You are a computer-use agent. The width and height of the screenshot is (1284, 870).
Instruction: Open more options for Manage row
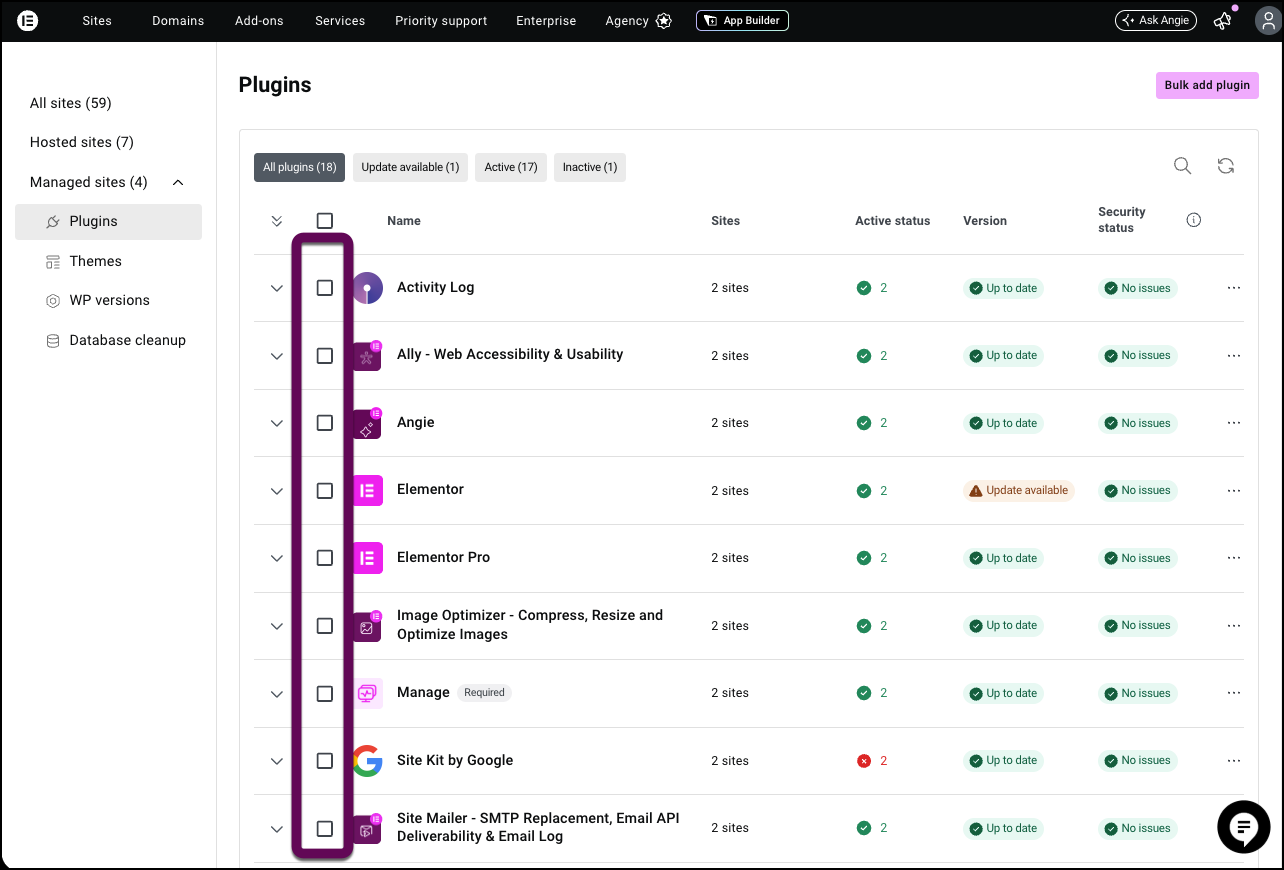(x=1234, y=693)
